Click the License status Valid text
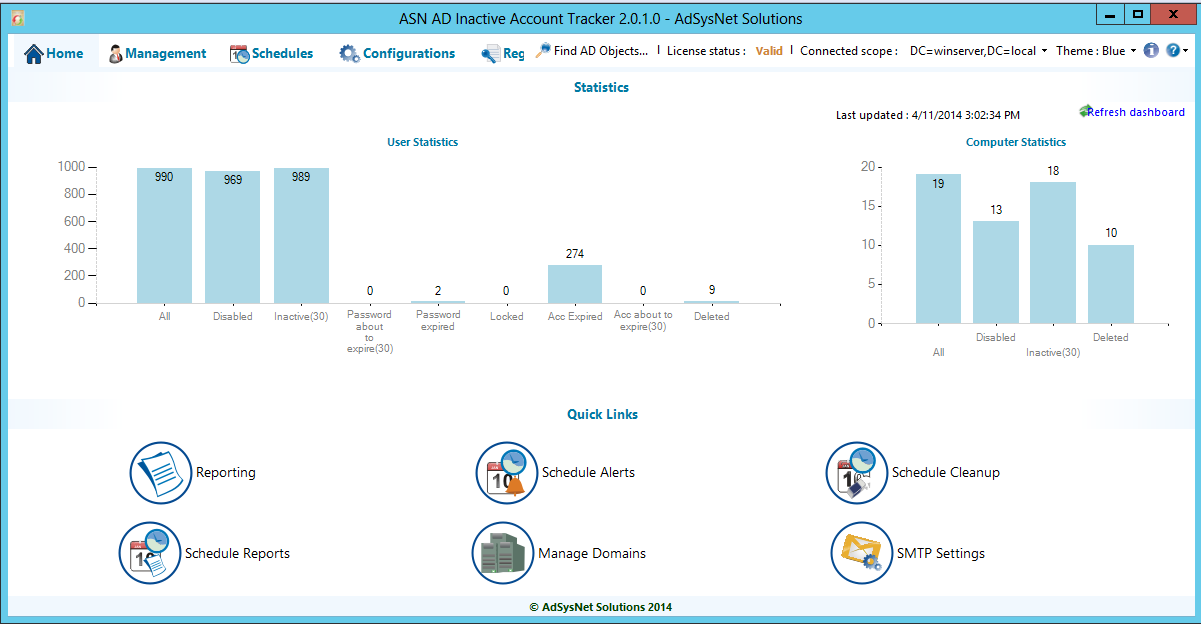The width and height of the screenshot is (1201, 624). pos(769,50)
